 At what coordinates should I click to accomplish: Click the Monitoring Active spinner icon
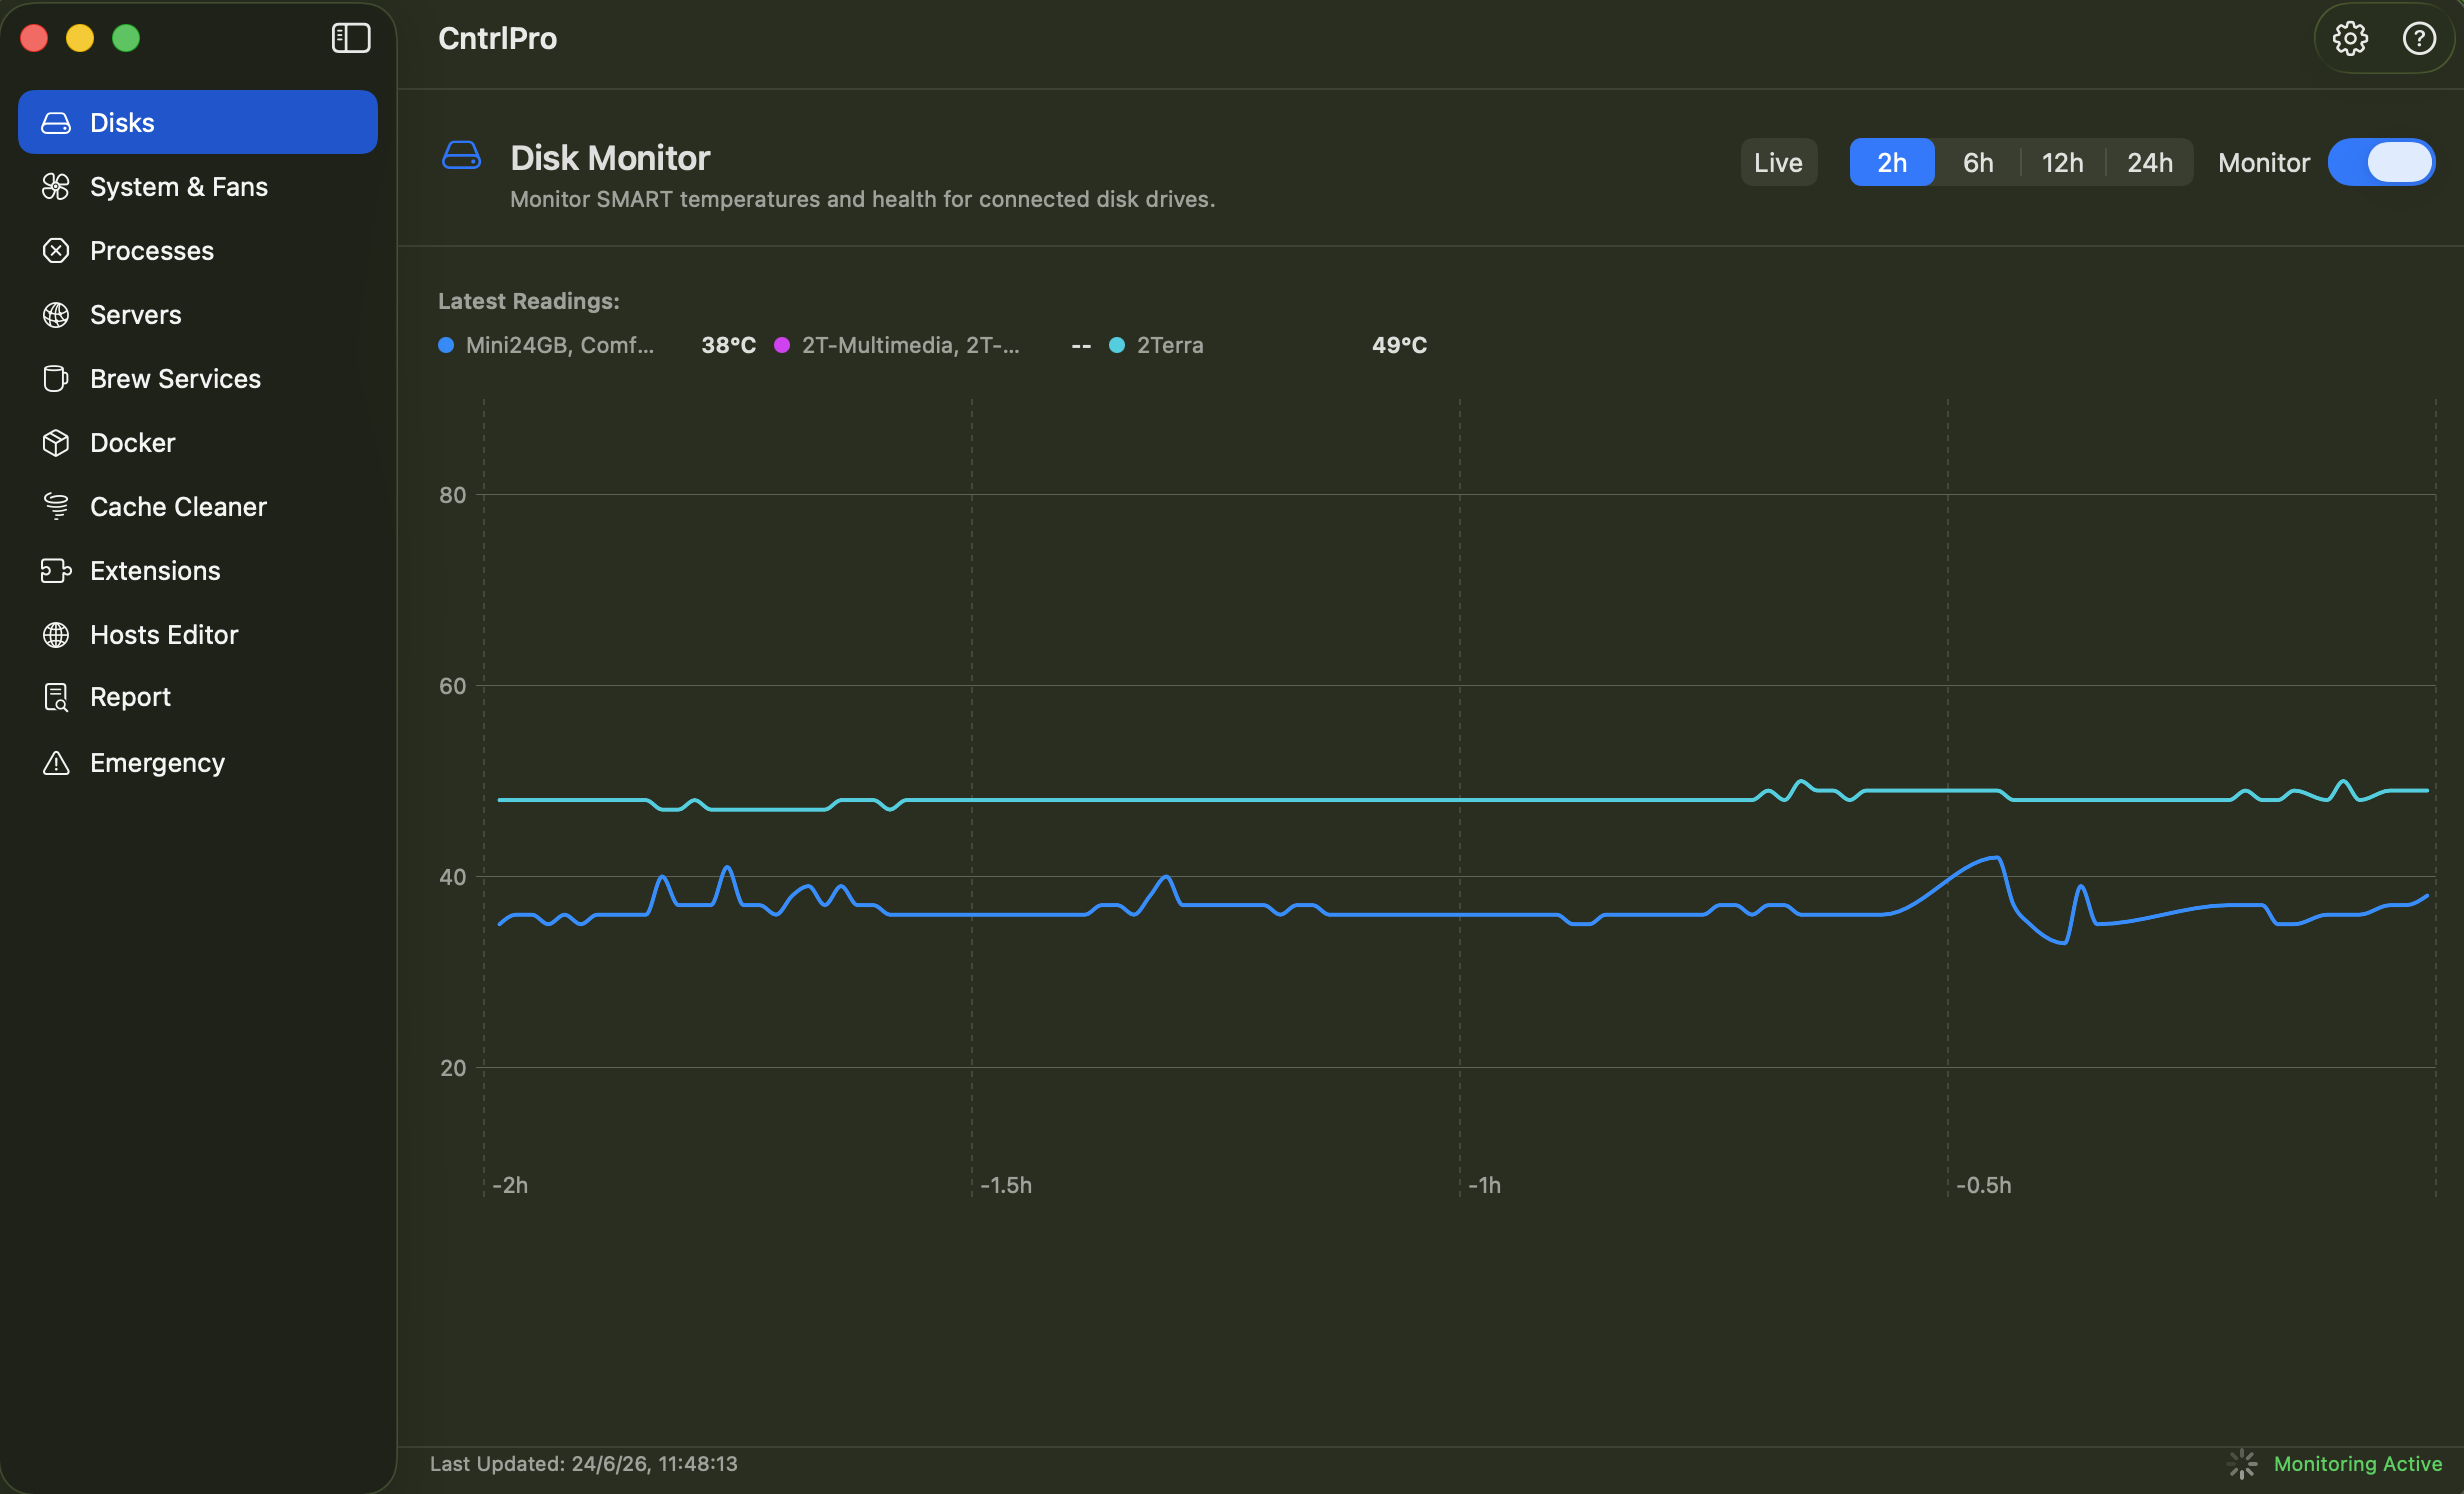[2243, 1464]
